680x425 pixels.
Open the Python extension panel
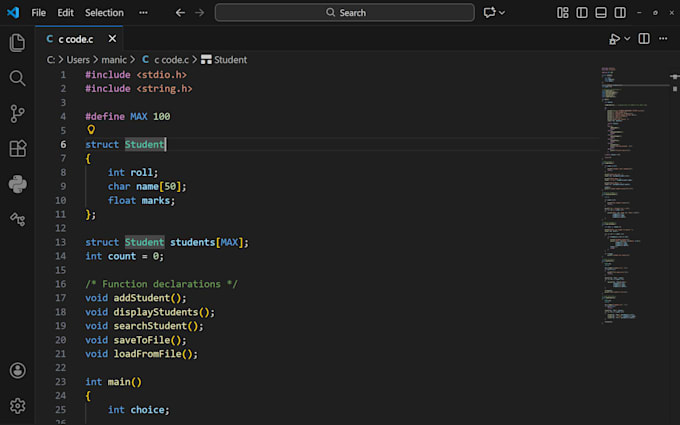pyautogui.click(x=17, y=183)
